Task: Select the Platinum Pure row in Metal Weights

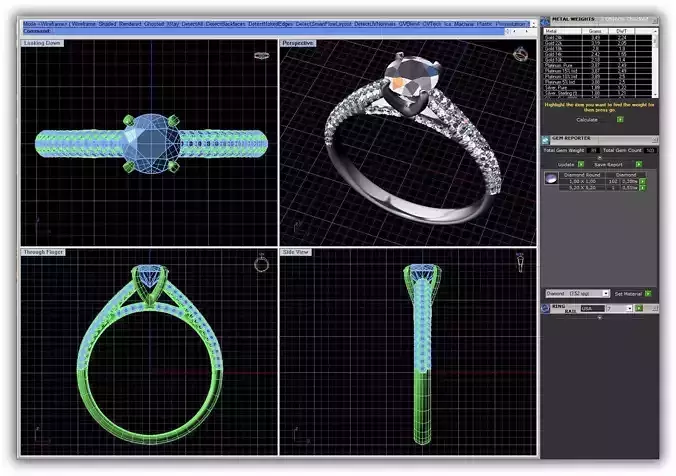Action: (598, 66)
